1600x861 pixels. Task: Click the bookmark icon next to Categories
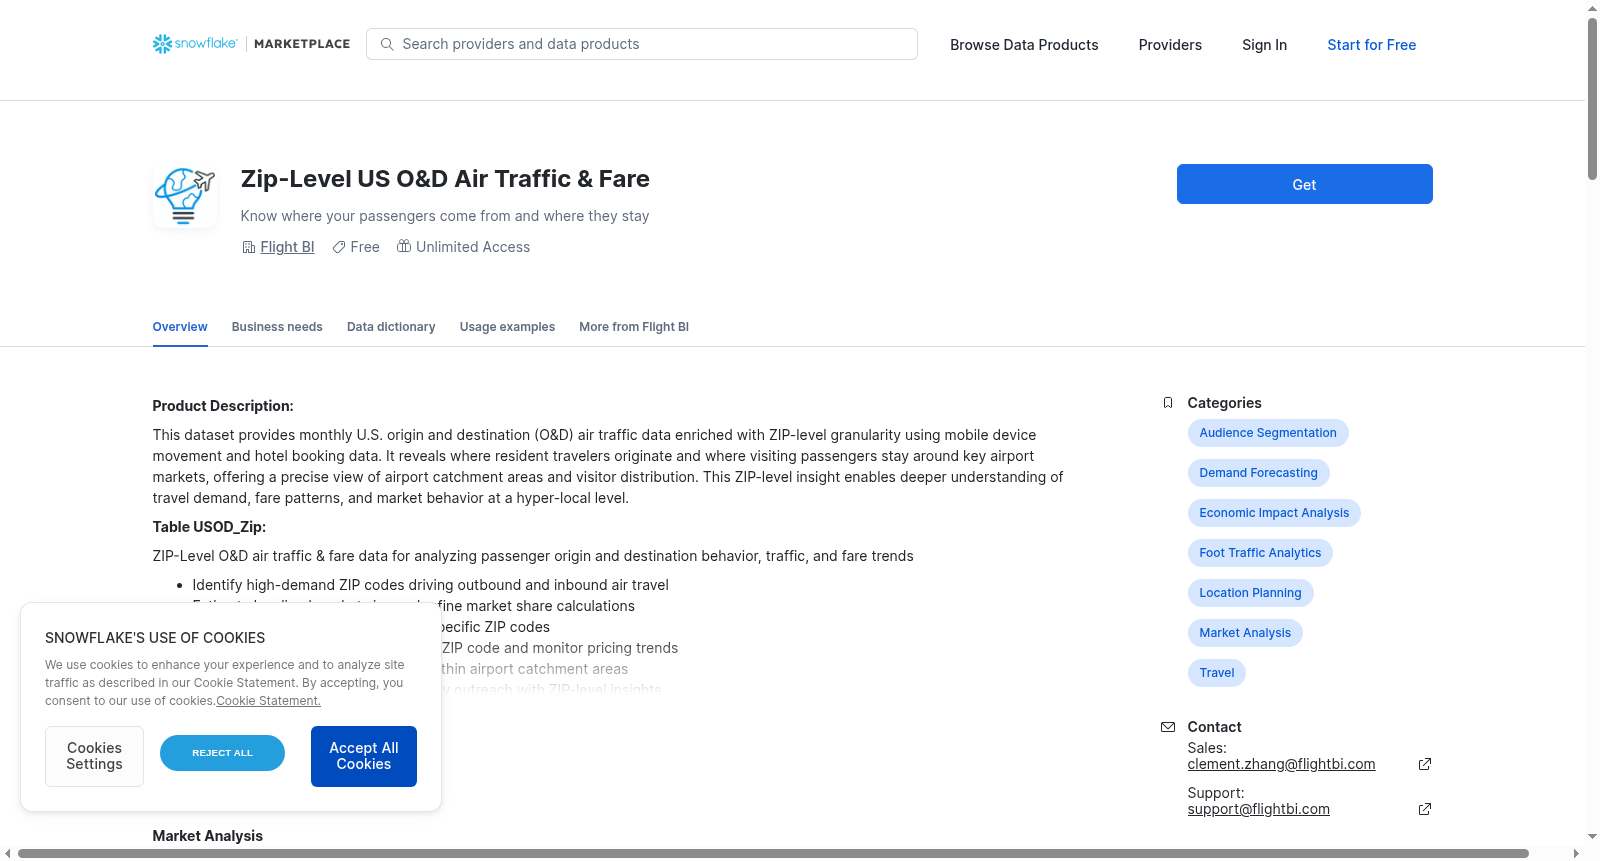pyautogui.click(x=1168, y=403)
